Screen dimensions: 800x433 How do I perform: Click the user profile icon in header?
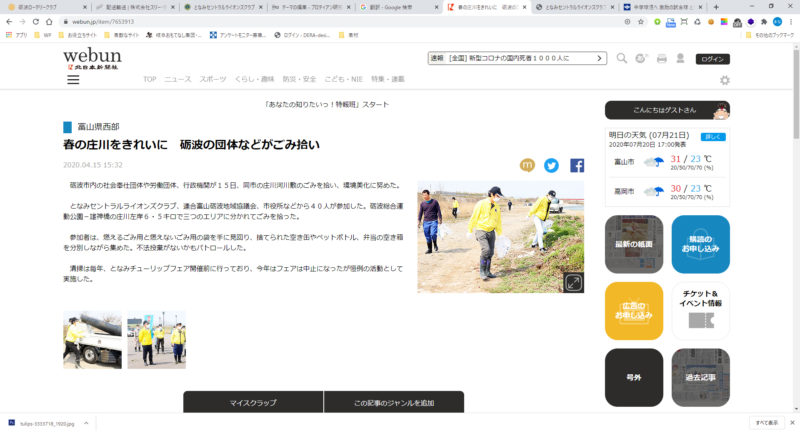click(680, 59)
